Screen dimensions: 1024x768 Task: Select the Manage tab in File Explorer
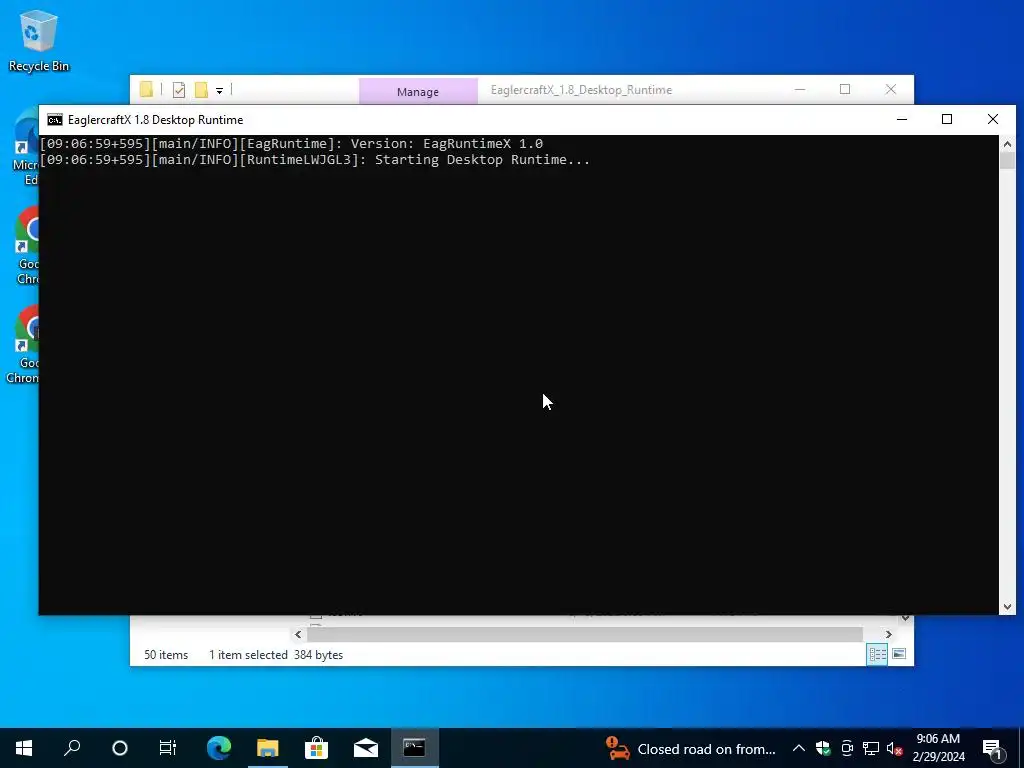[418, 92]
